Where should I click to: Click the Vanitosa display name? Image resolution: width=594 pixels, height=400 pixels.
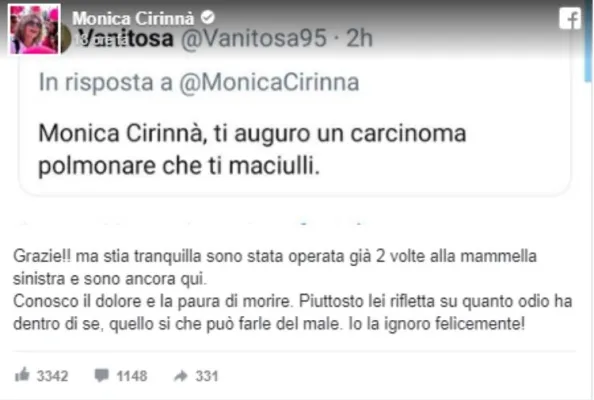[127, 39]
